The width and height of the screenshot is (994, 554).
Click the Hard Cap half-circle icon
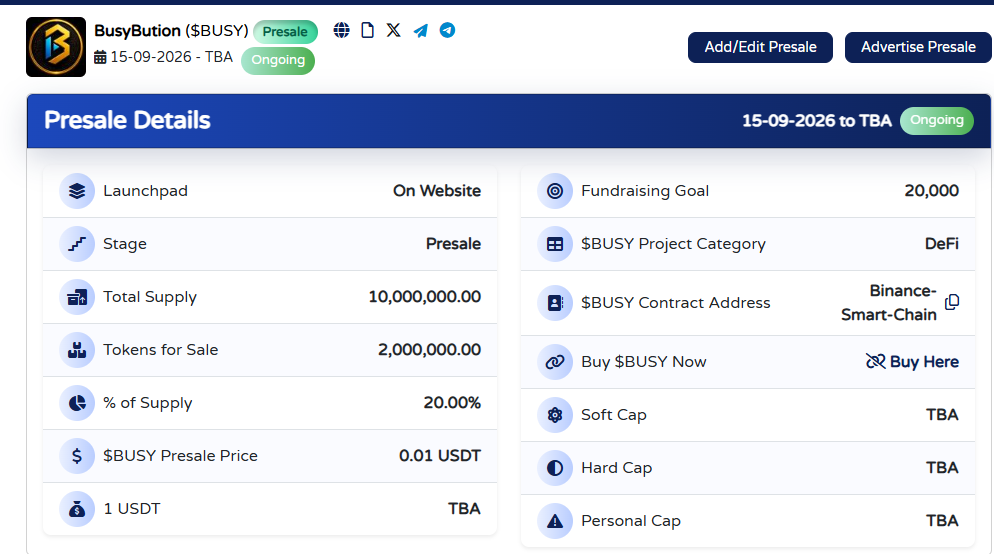tap(555, 468)
